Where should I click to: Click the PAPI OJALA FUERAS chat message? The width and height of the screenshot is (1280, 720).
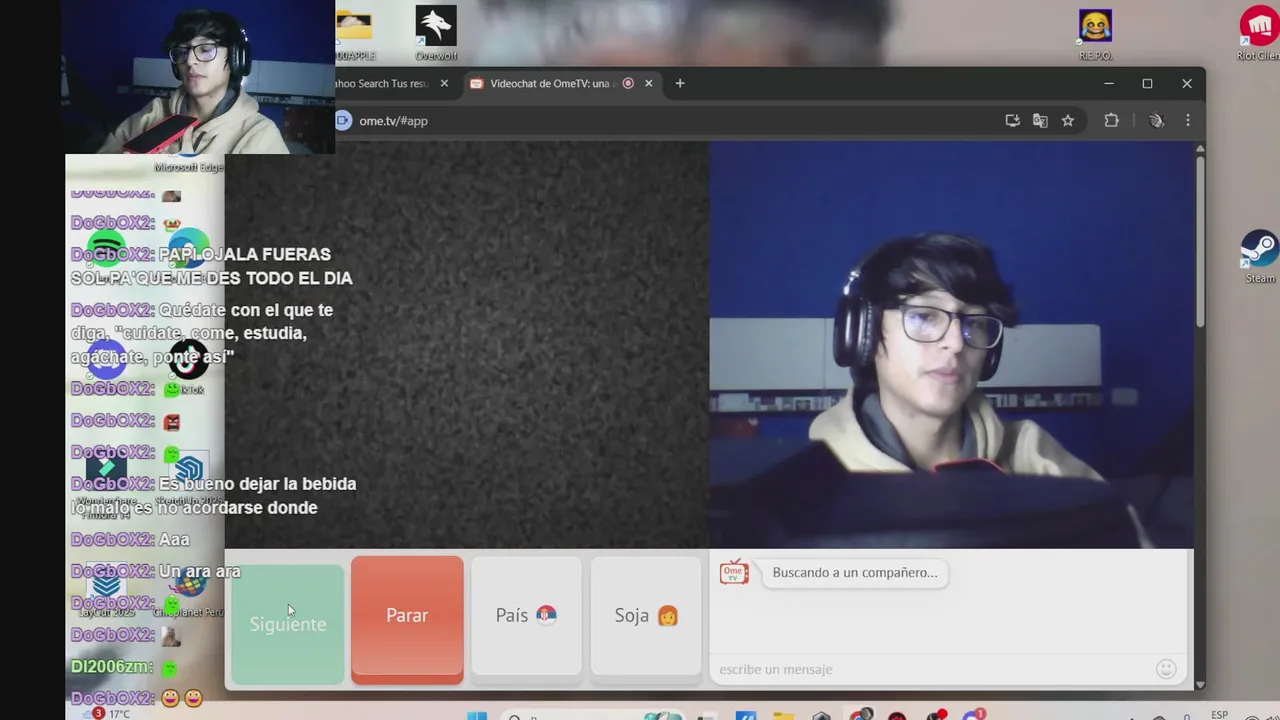point(211,266)
